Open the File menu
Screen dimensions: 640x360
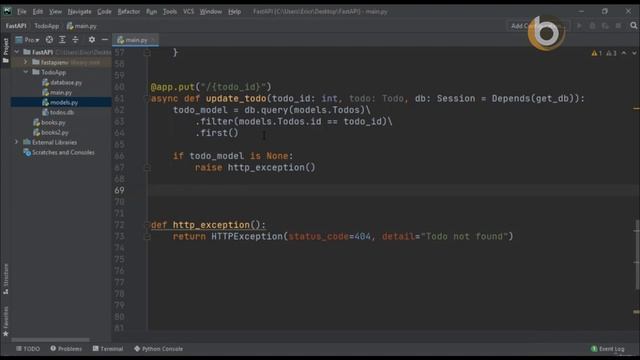[x=22, y=11]
